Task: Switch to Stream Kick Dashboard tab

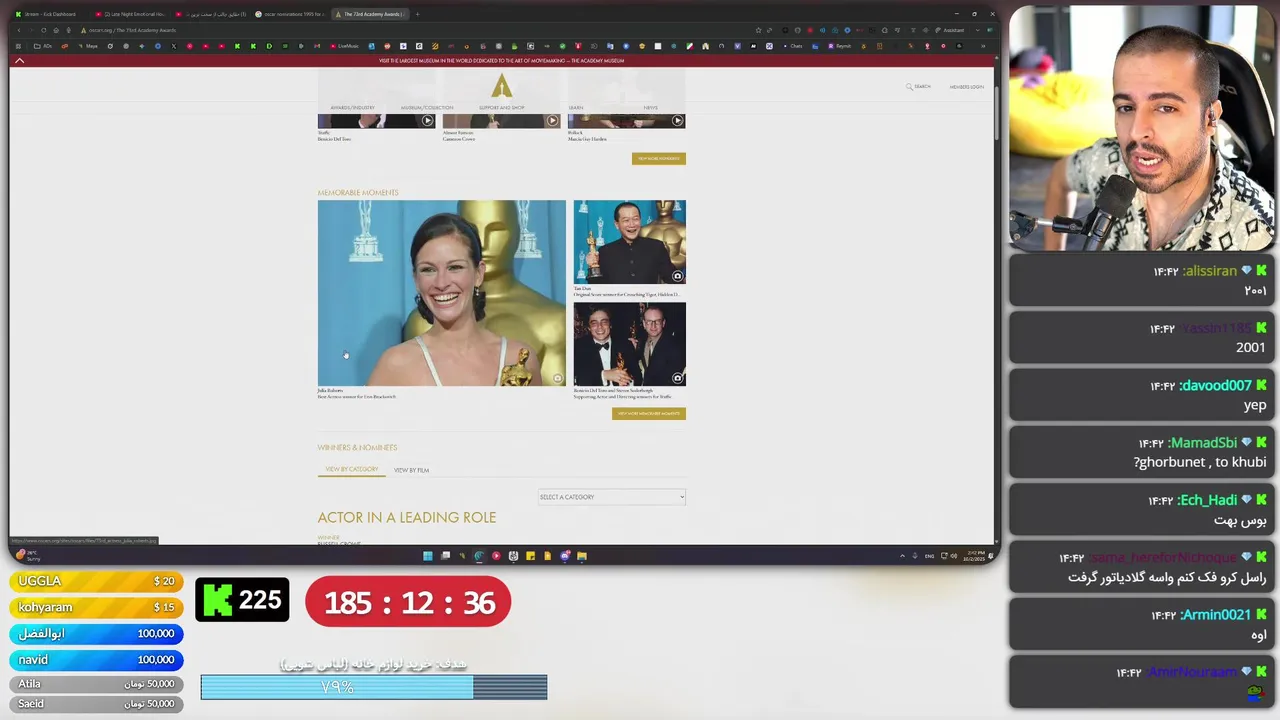Action: pos(47,14)
